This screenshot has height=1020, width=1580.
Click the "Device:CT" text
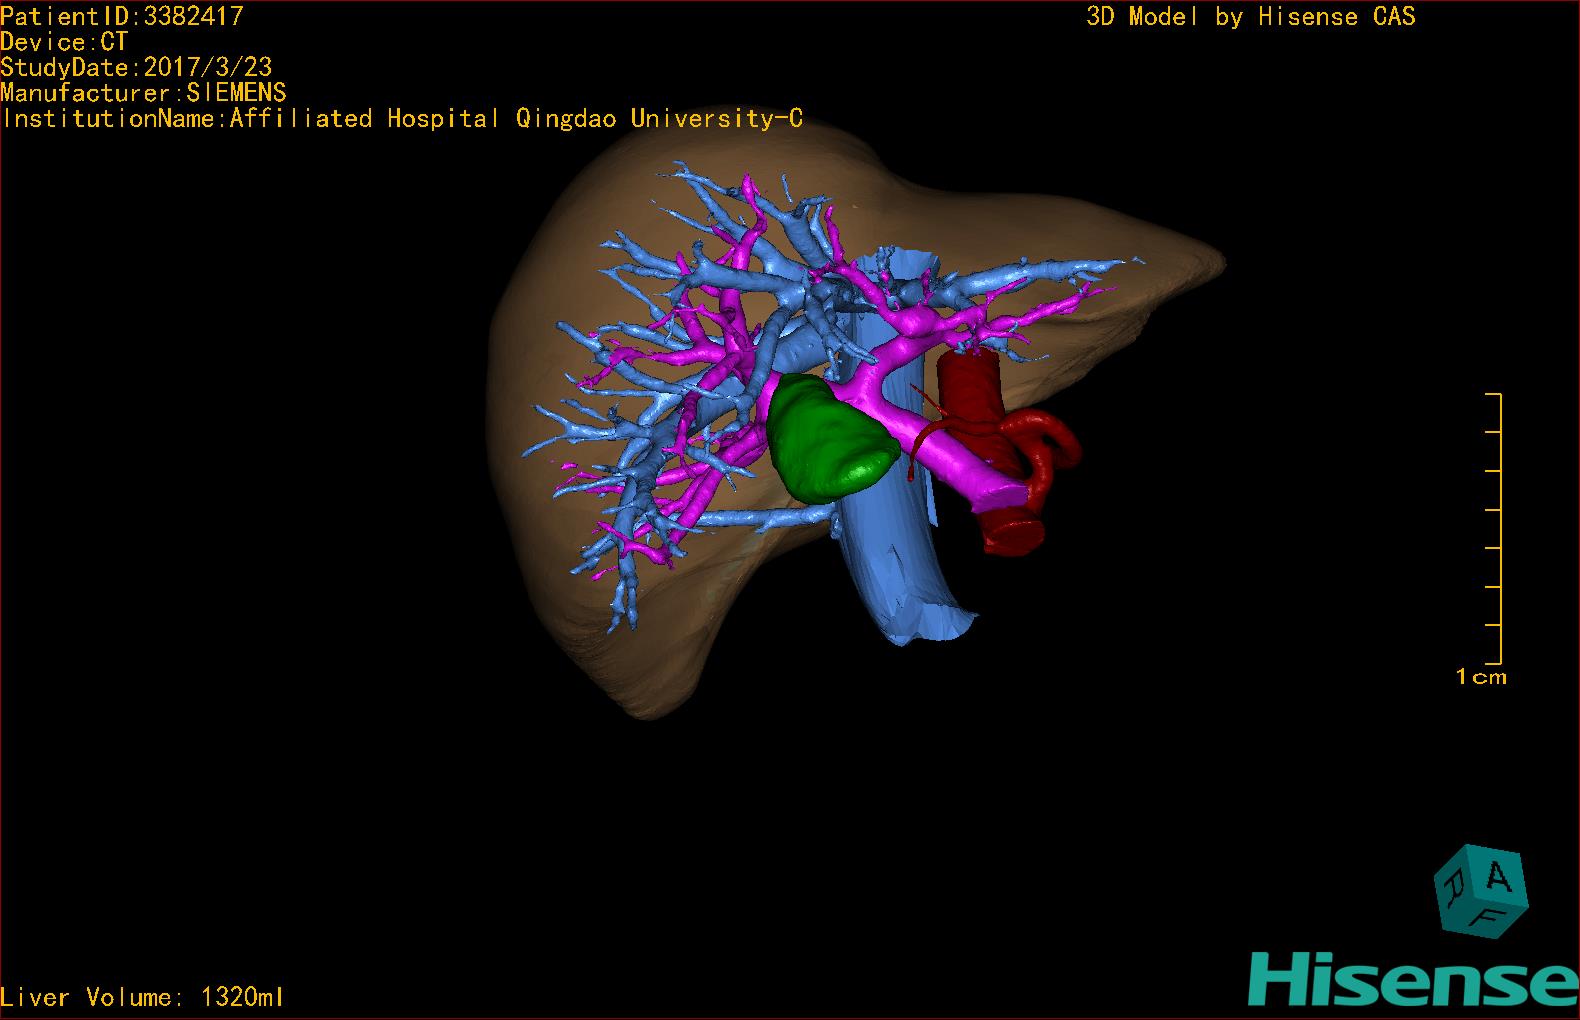[x=64, y=42]
